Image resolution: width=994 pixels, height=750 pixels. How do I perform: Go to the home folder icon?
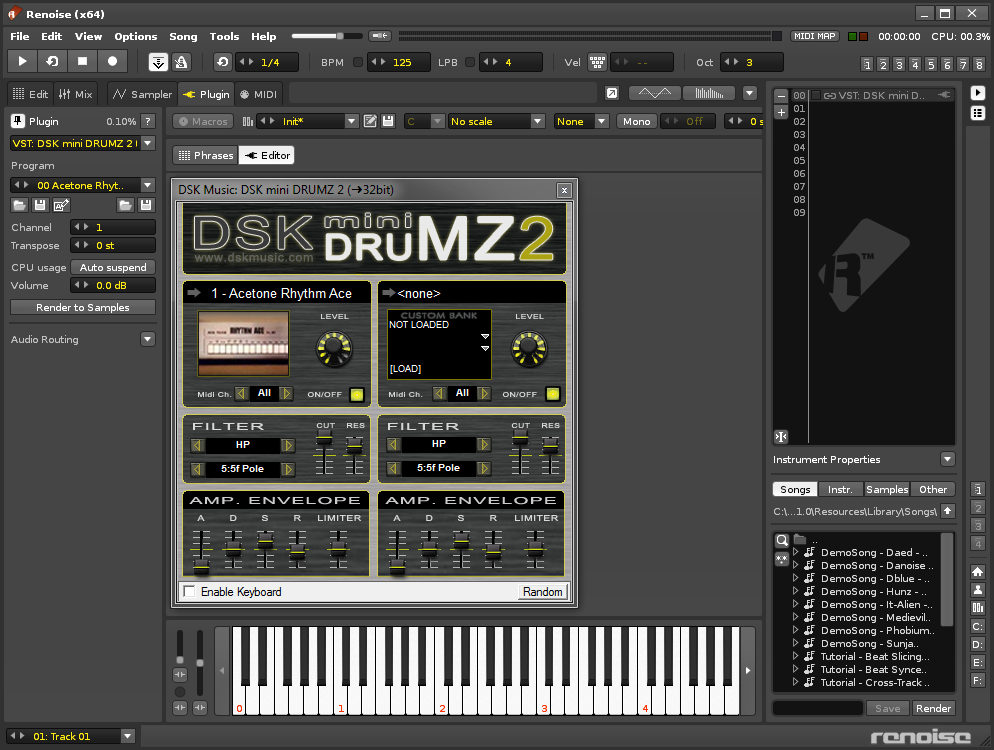978,572
